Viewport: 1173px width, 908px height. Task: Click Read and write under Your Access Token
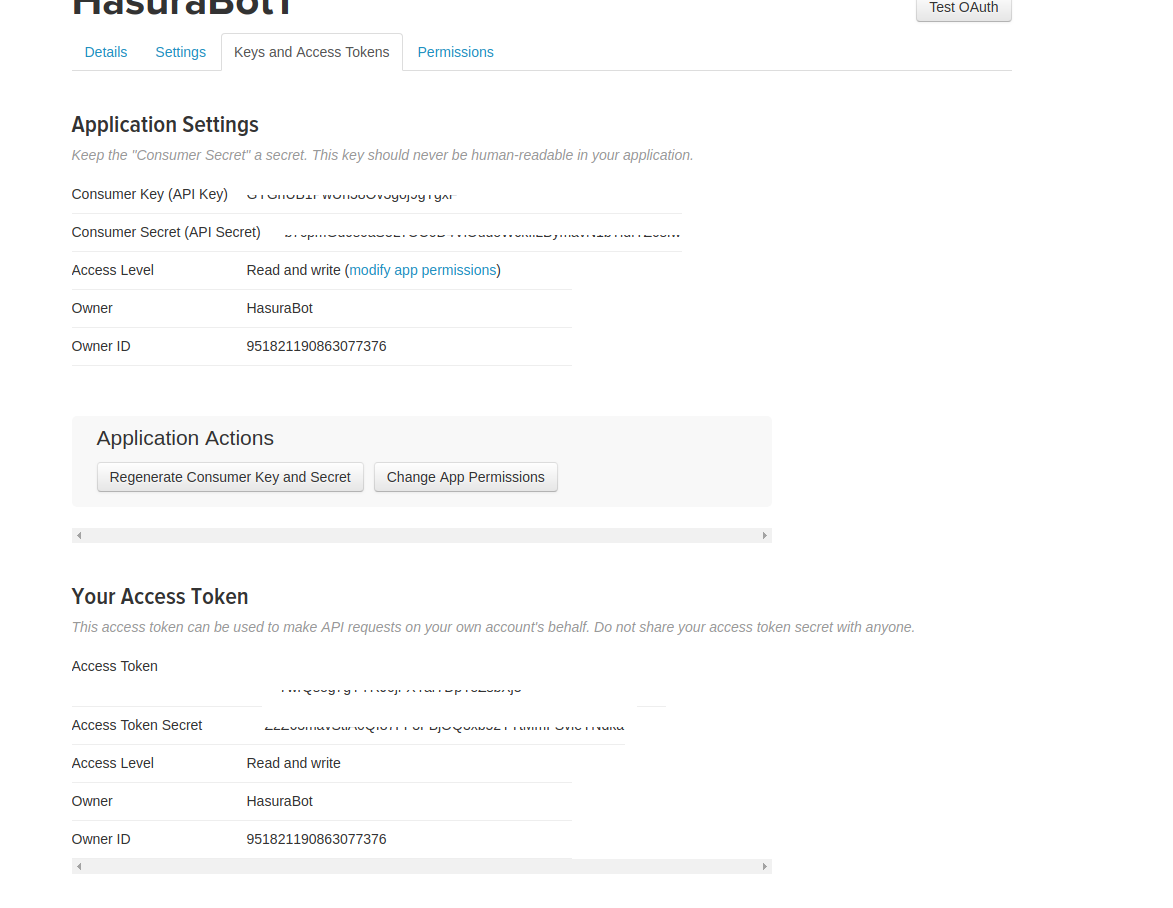click(293, 763)
